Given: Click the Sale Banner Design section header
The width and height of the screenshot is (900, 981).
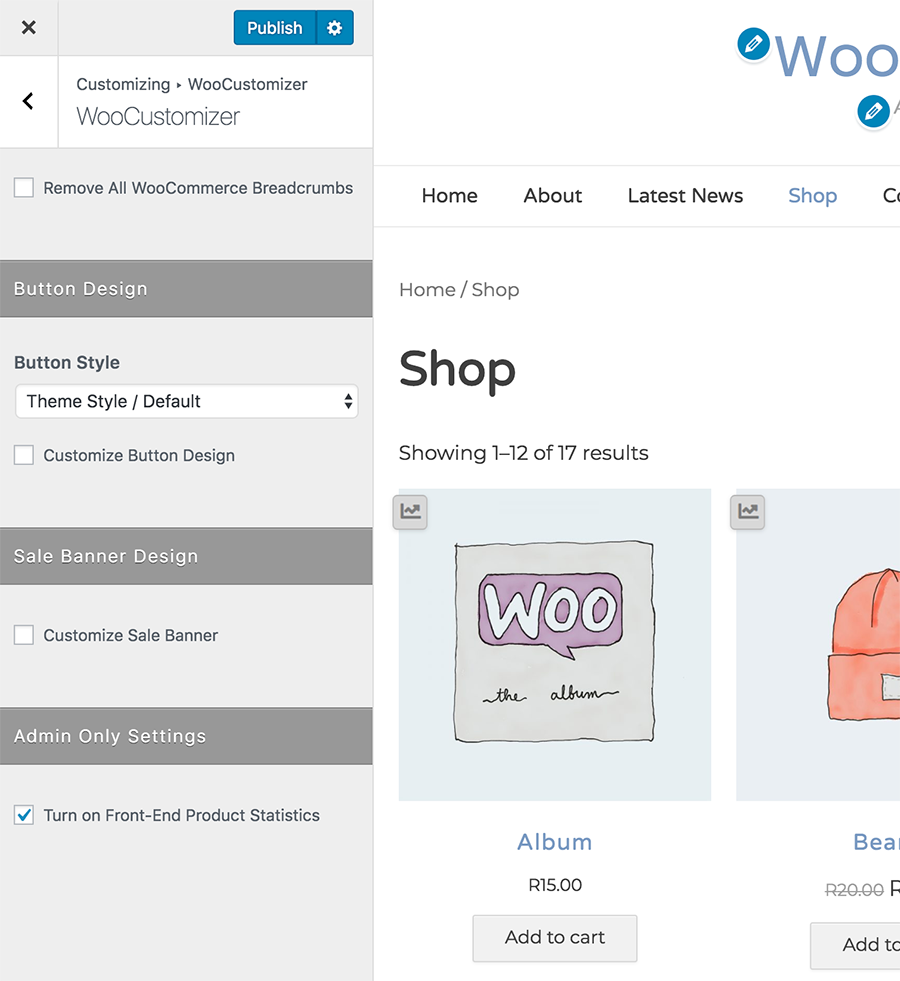Looking at the screenshot, I should [x=186, y=556].
